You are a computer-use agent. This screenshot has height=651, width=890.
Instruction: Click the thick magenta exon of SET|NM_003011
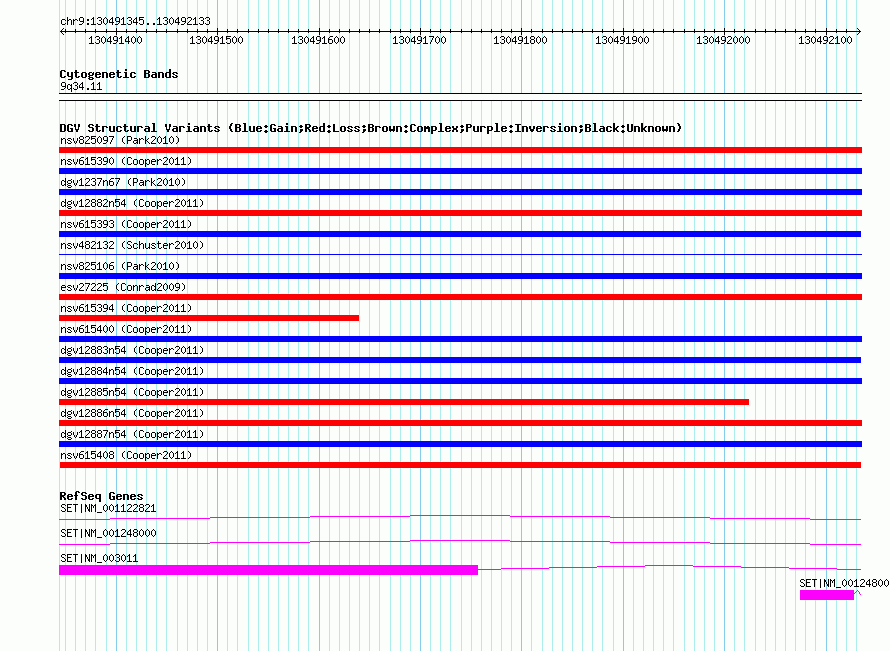[x=268, y=570]
